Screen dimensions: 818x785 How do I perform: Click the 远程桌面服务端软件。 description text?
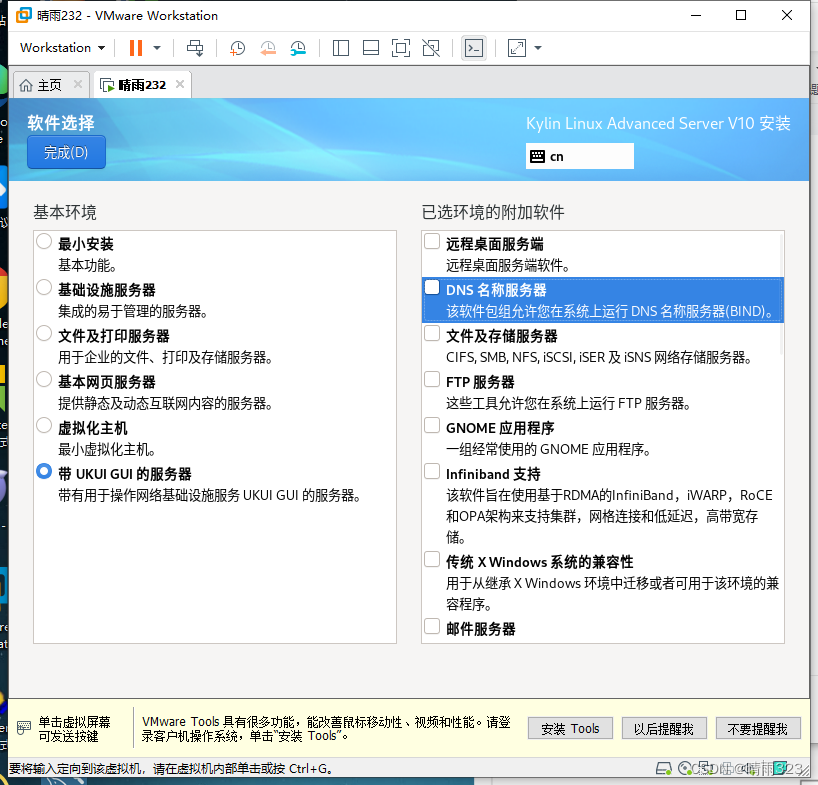tap(508, 265)
